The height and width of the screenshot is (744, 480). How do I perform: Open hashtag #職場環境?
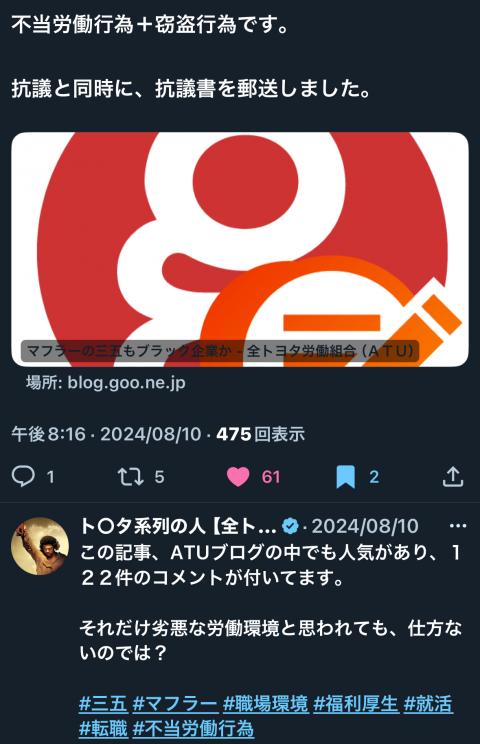pos(266,704)
